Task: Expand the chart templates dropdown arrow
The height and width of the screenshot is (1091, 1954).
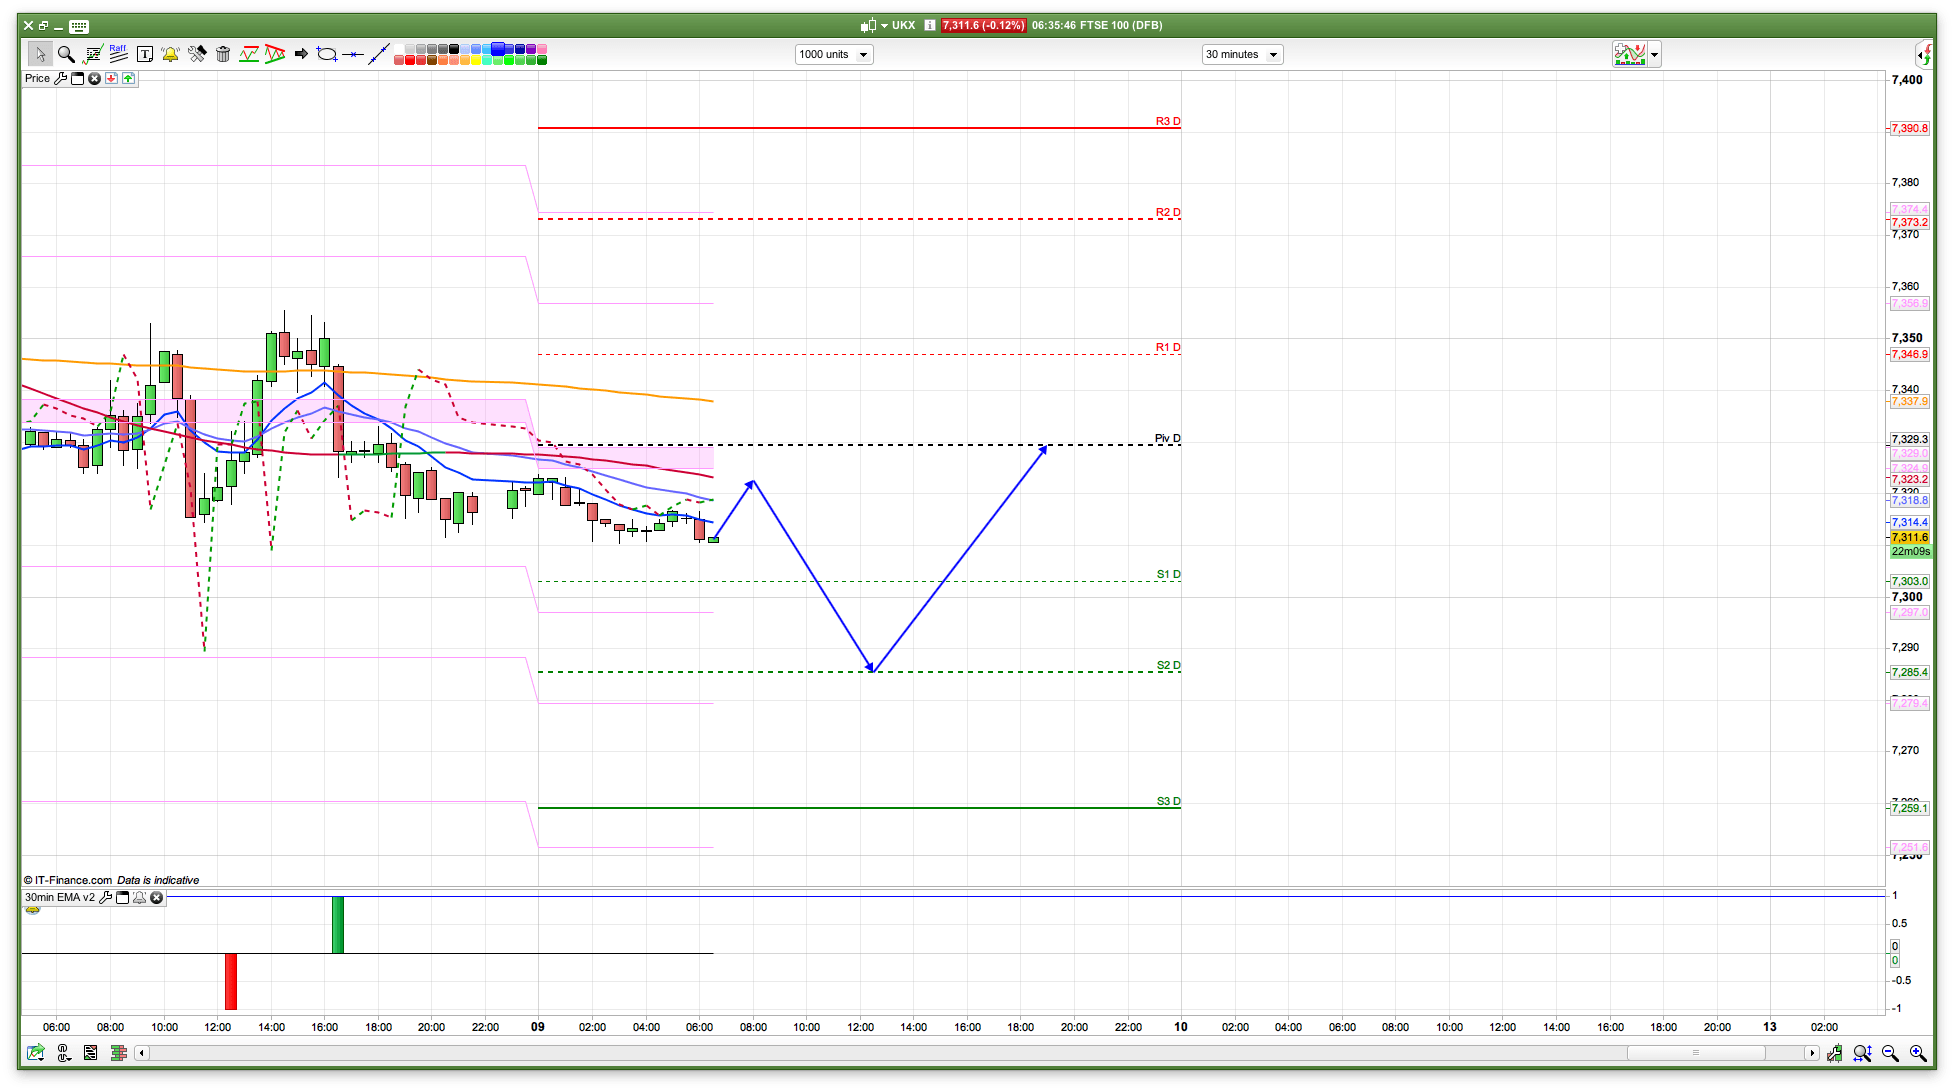Action: [1655, 55]
